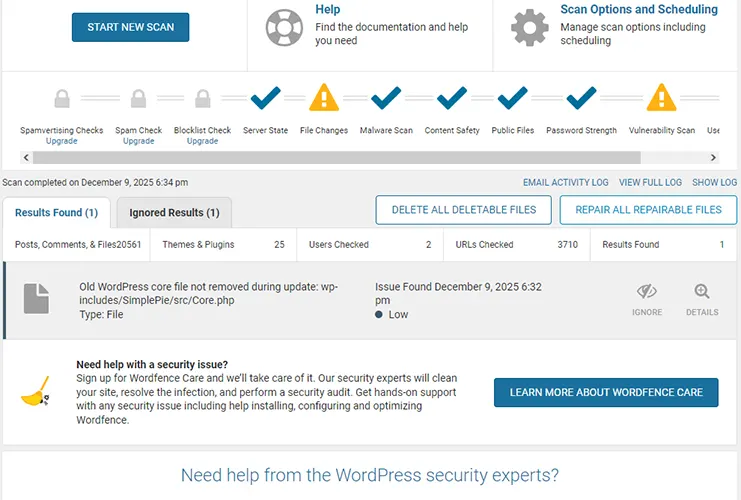Screen dimensions: 741x500
Task: Click Need help with a security issue heading
Action: (152, 364)
